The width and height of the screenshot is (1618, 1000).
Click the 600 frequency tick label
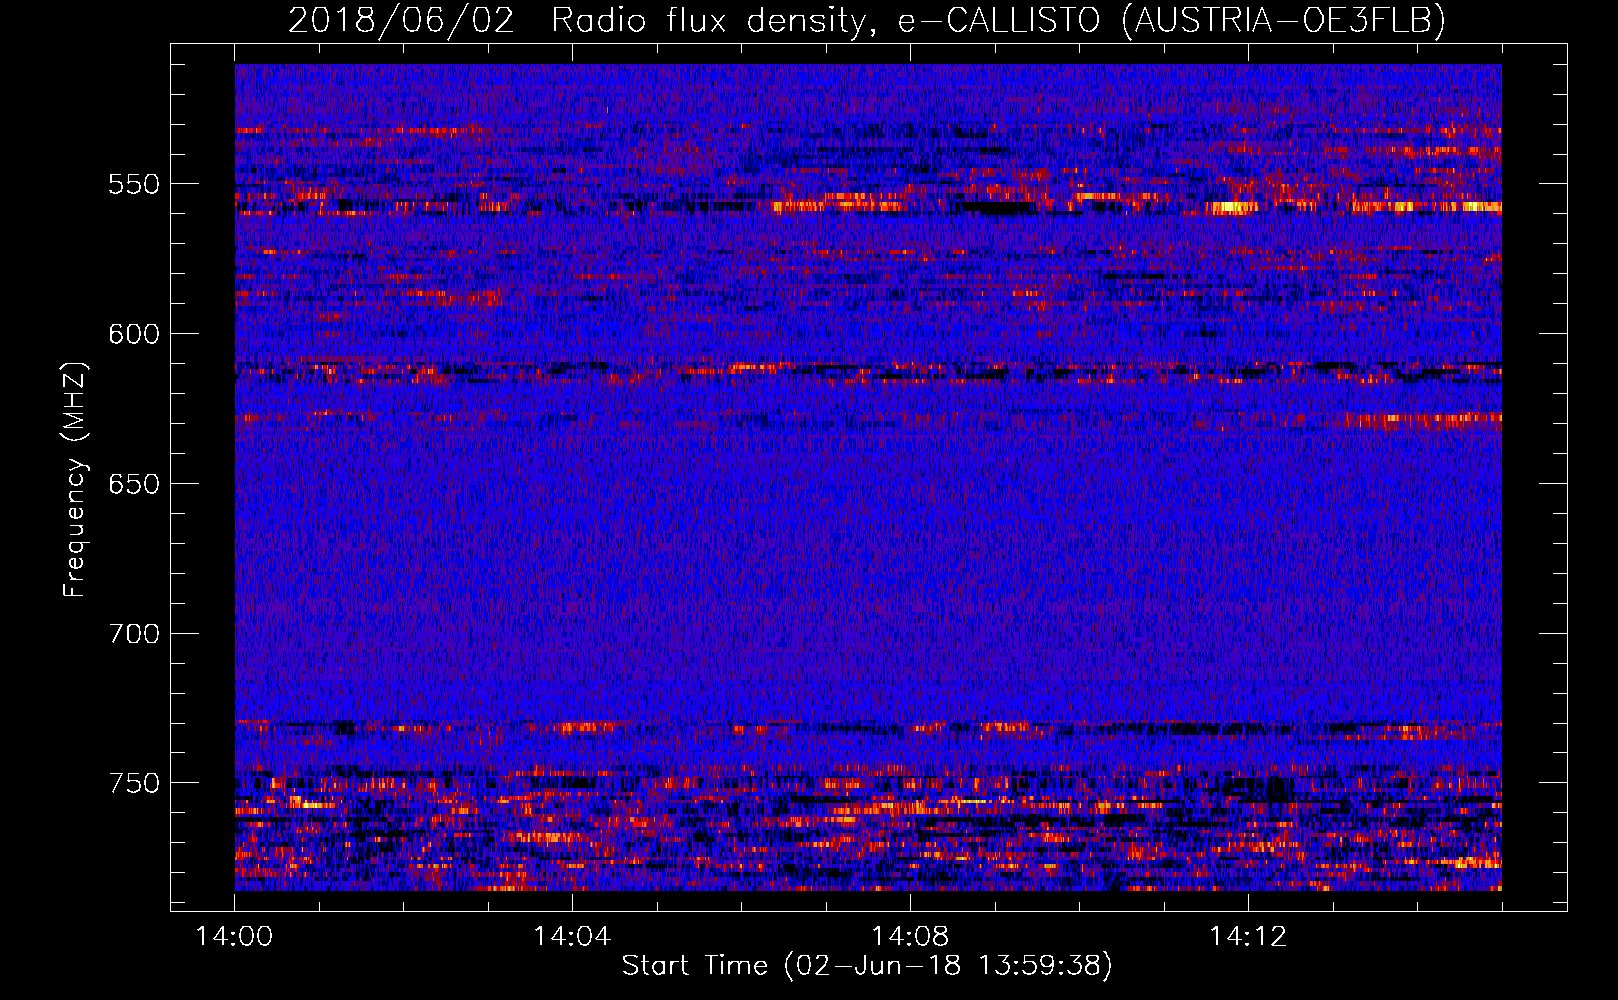(x=134, y=335)
